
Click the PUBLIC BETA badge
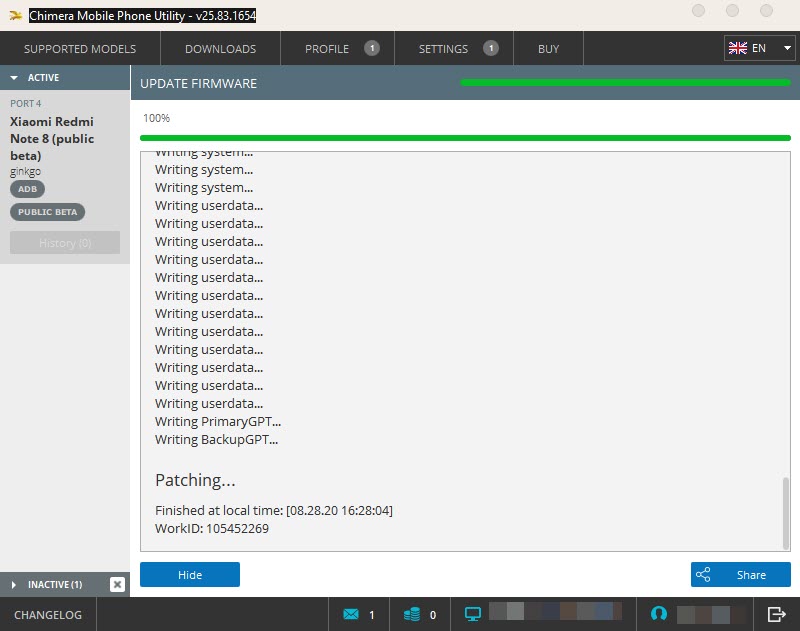point(47,212)
